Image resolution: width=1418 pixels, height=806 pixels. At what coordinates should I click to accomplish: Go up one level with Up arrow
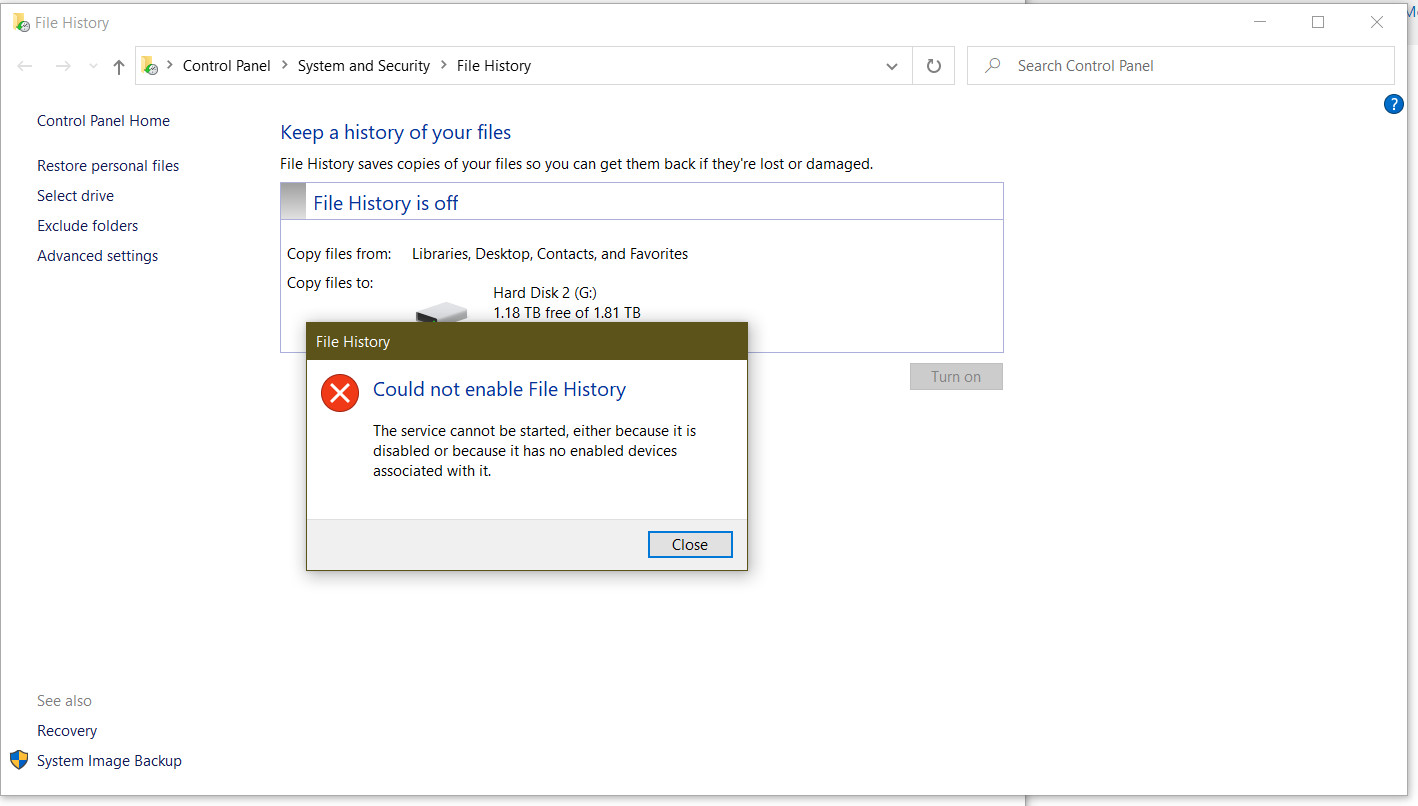(119, 67)
